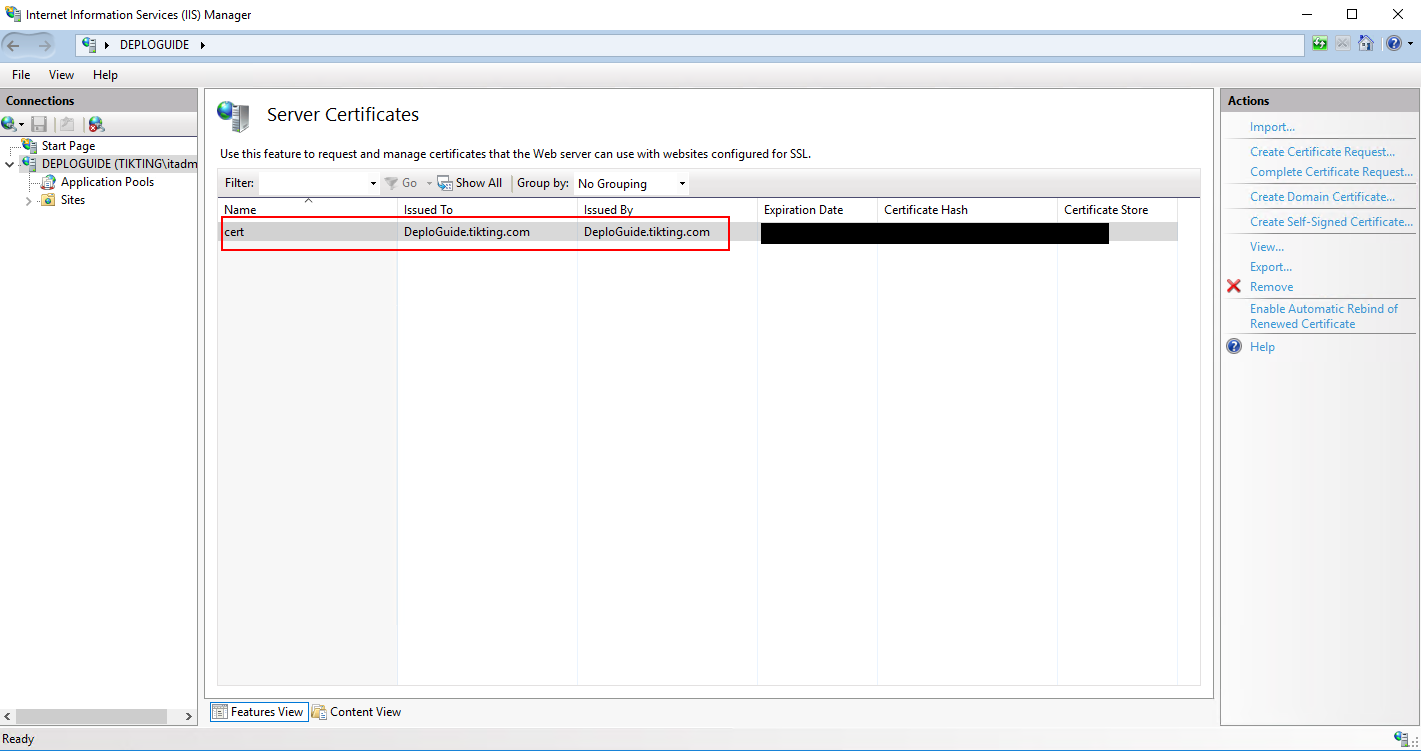Open the View menu

point(61,75)
